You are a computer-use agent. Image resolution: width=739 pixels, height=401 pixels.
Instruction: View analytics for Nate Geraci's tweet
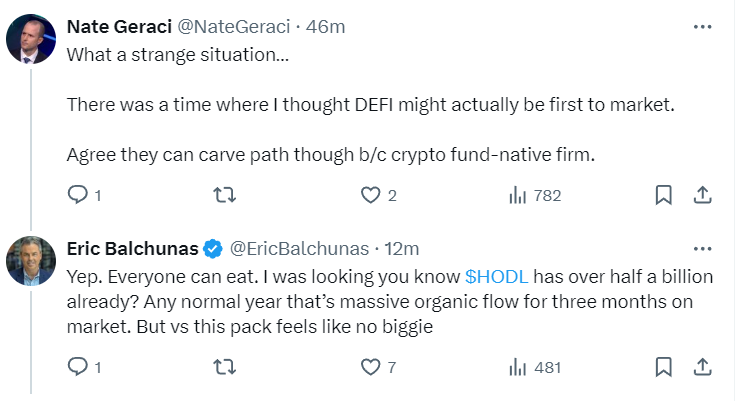tap(518, 196)
